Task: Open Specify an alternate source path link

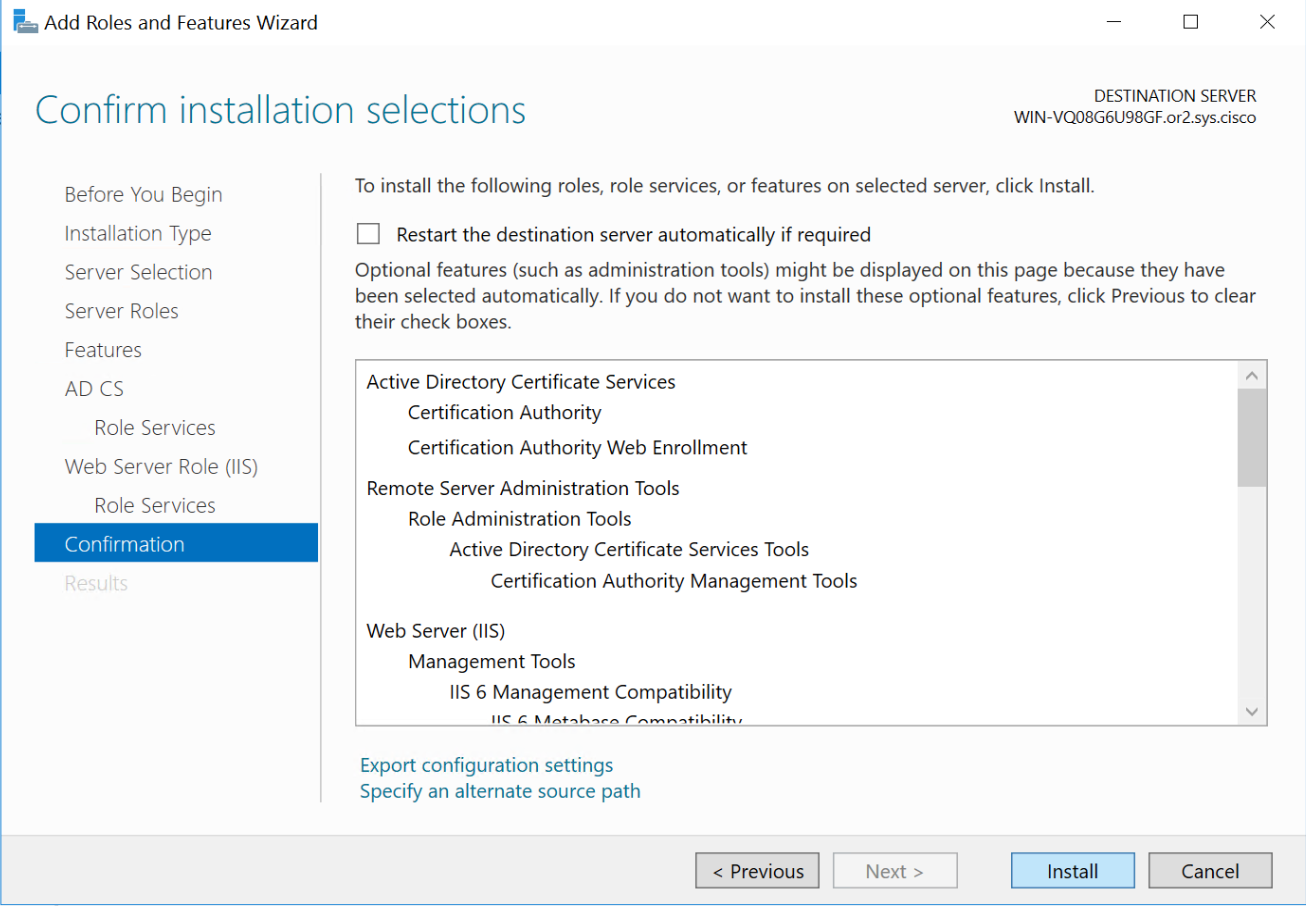Action: (500, 791)
